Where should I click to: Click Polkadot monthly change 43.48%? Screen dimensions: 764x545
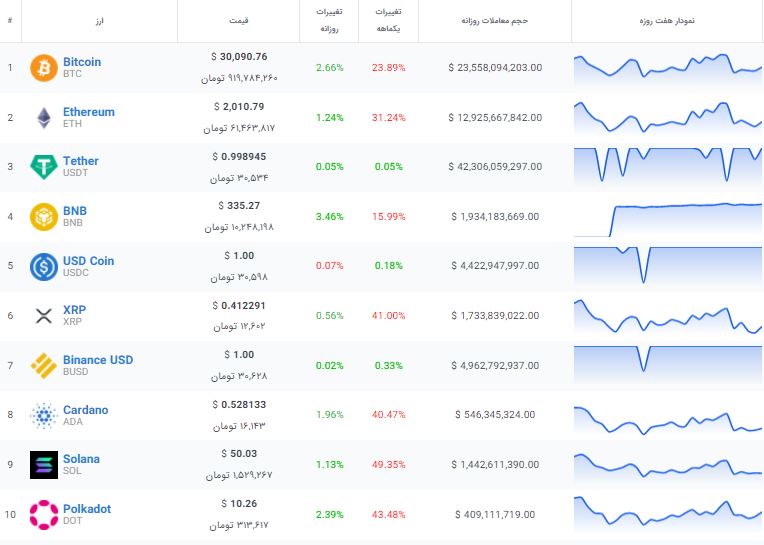click(x=388, y=515)
